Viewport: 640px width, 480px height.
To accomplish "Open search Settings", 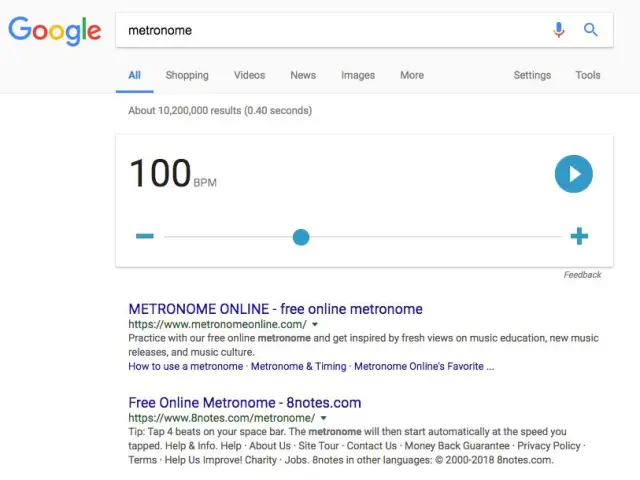I will (x=532, y=75).
